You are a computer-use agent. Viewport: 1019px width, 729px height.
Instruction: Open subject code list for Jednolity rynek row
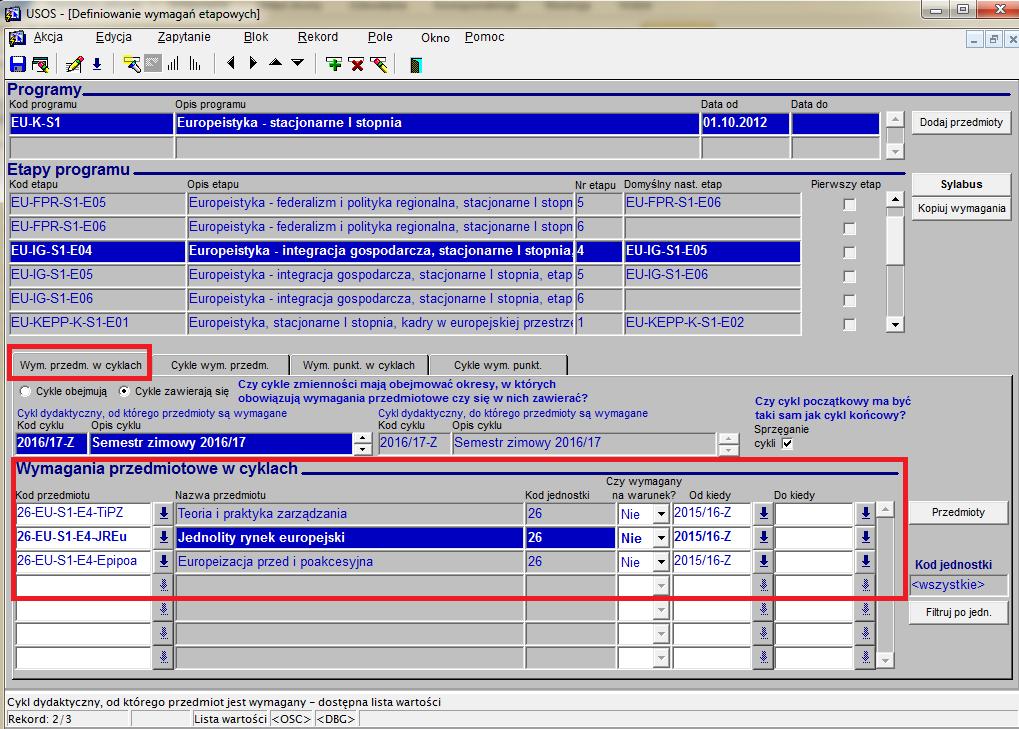[x=164, y=538]
